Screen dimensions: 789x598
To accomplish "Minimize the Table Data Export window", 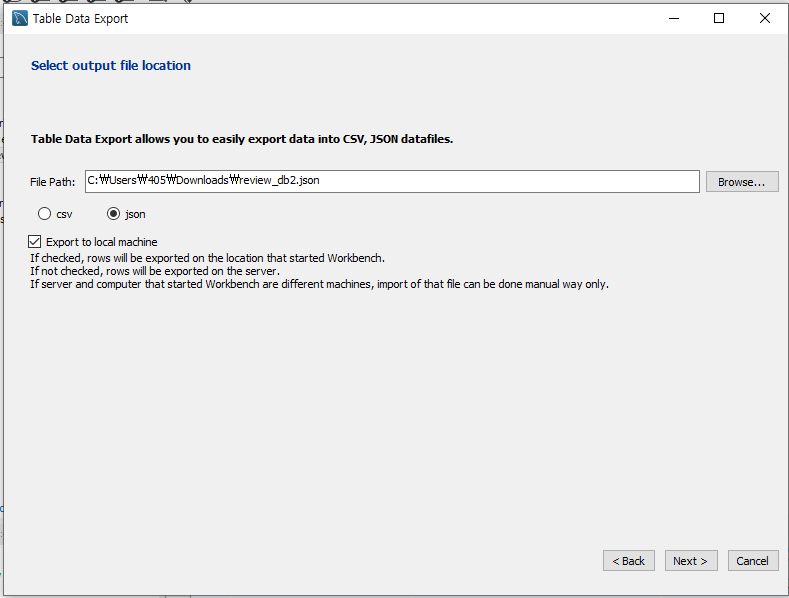I will 674,19.
